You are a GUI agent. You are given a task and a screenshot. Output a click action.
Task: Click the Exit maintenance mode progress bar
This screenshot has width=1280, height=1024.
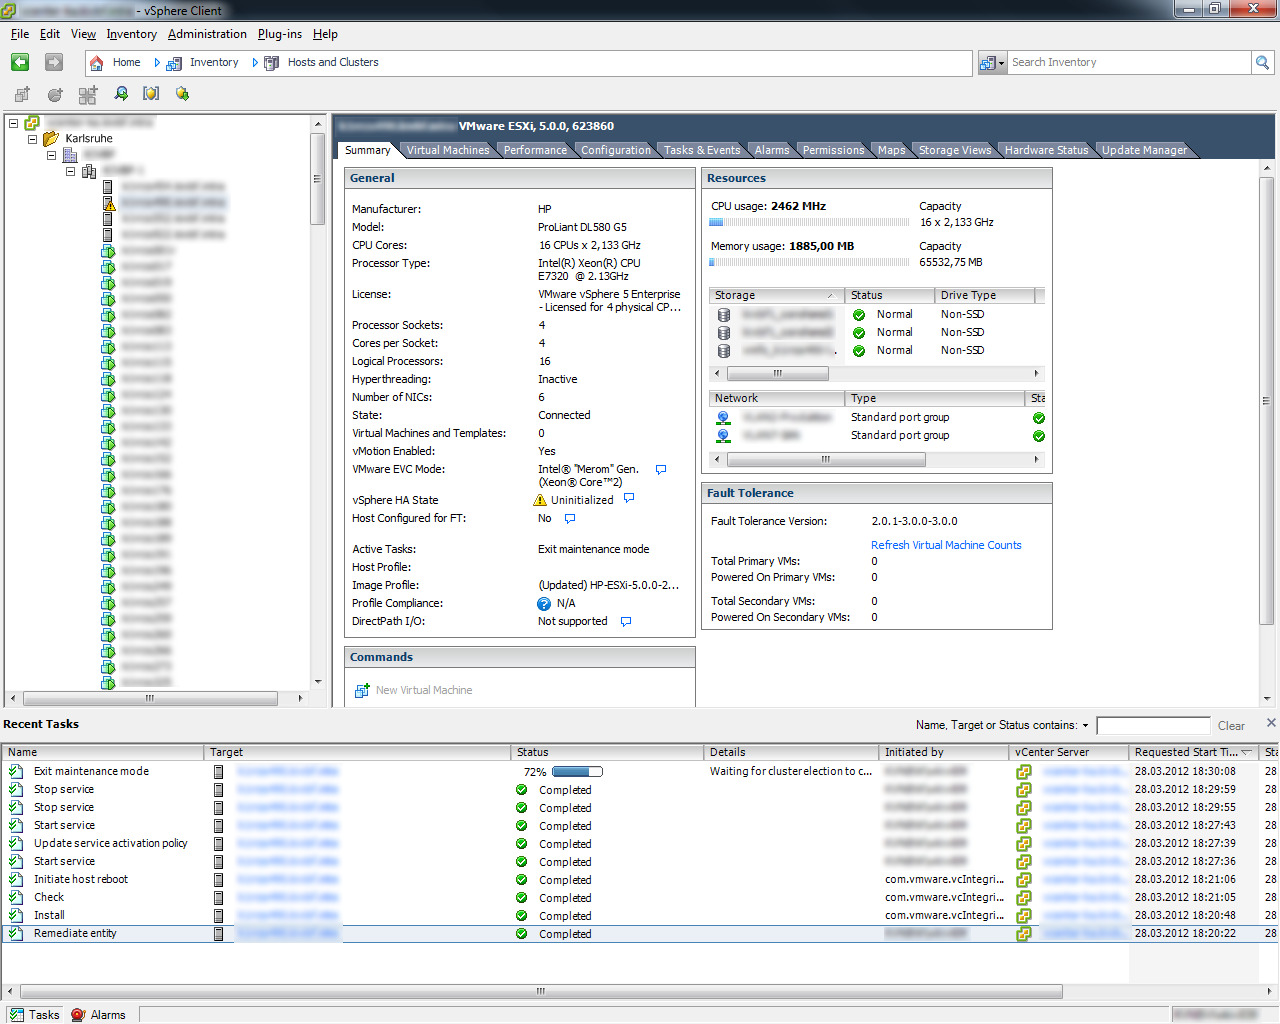coord(577,772)
